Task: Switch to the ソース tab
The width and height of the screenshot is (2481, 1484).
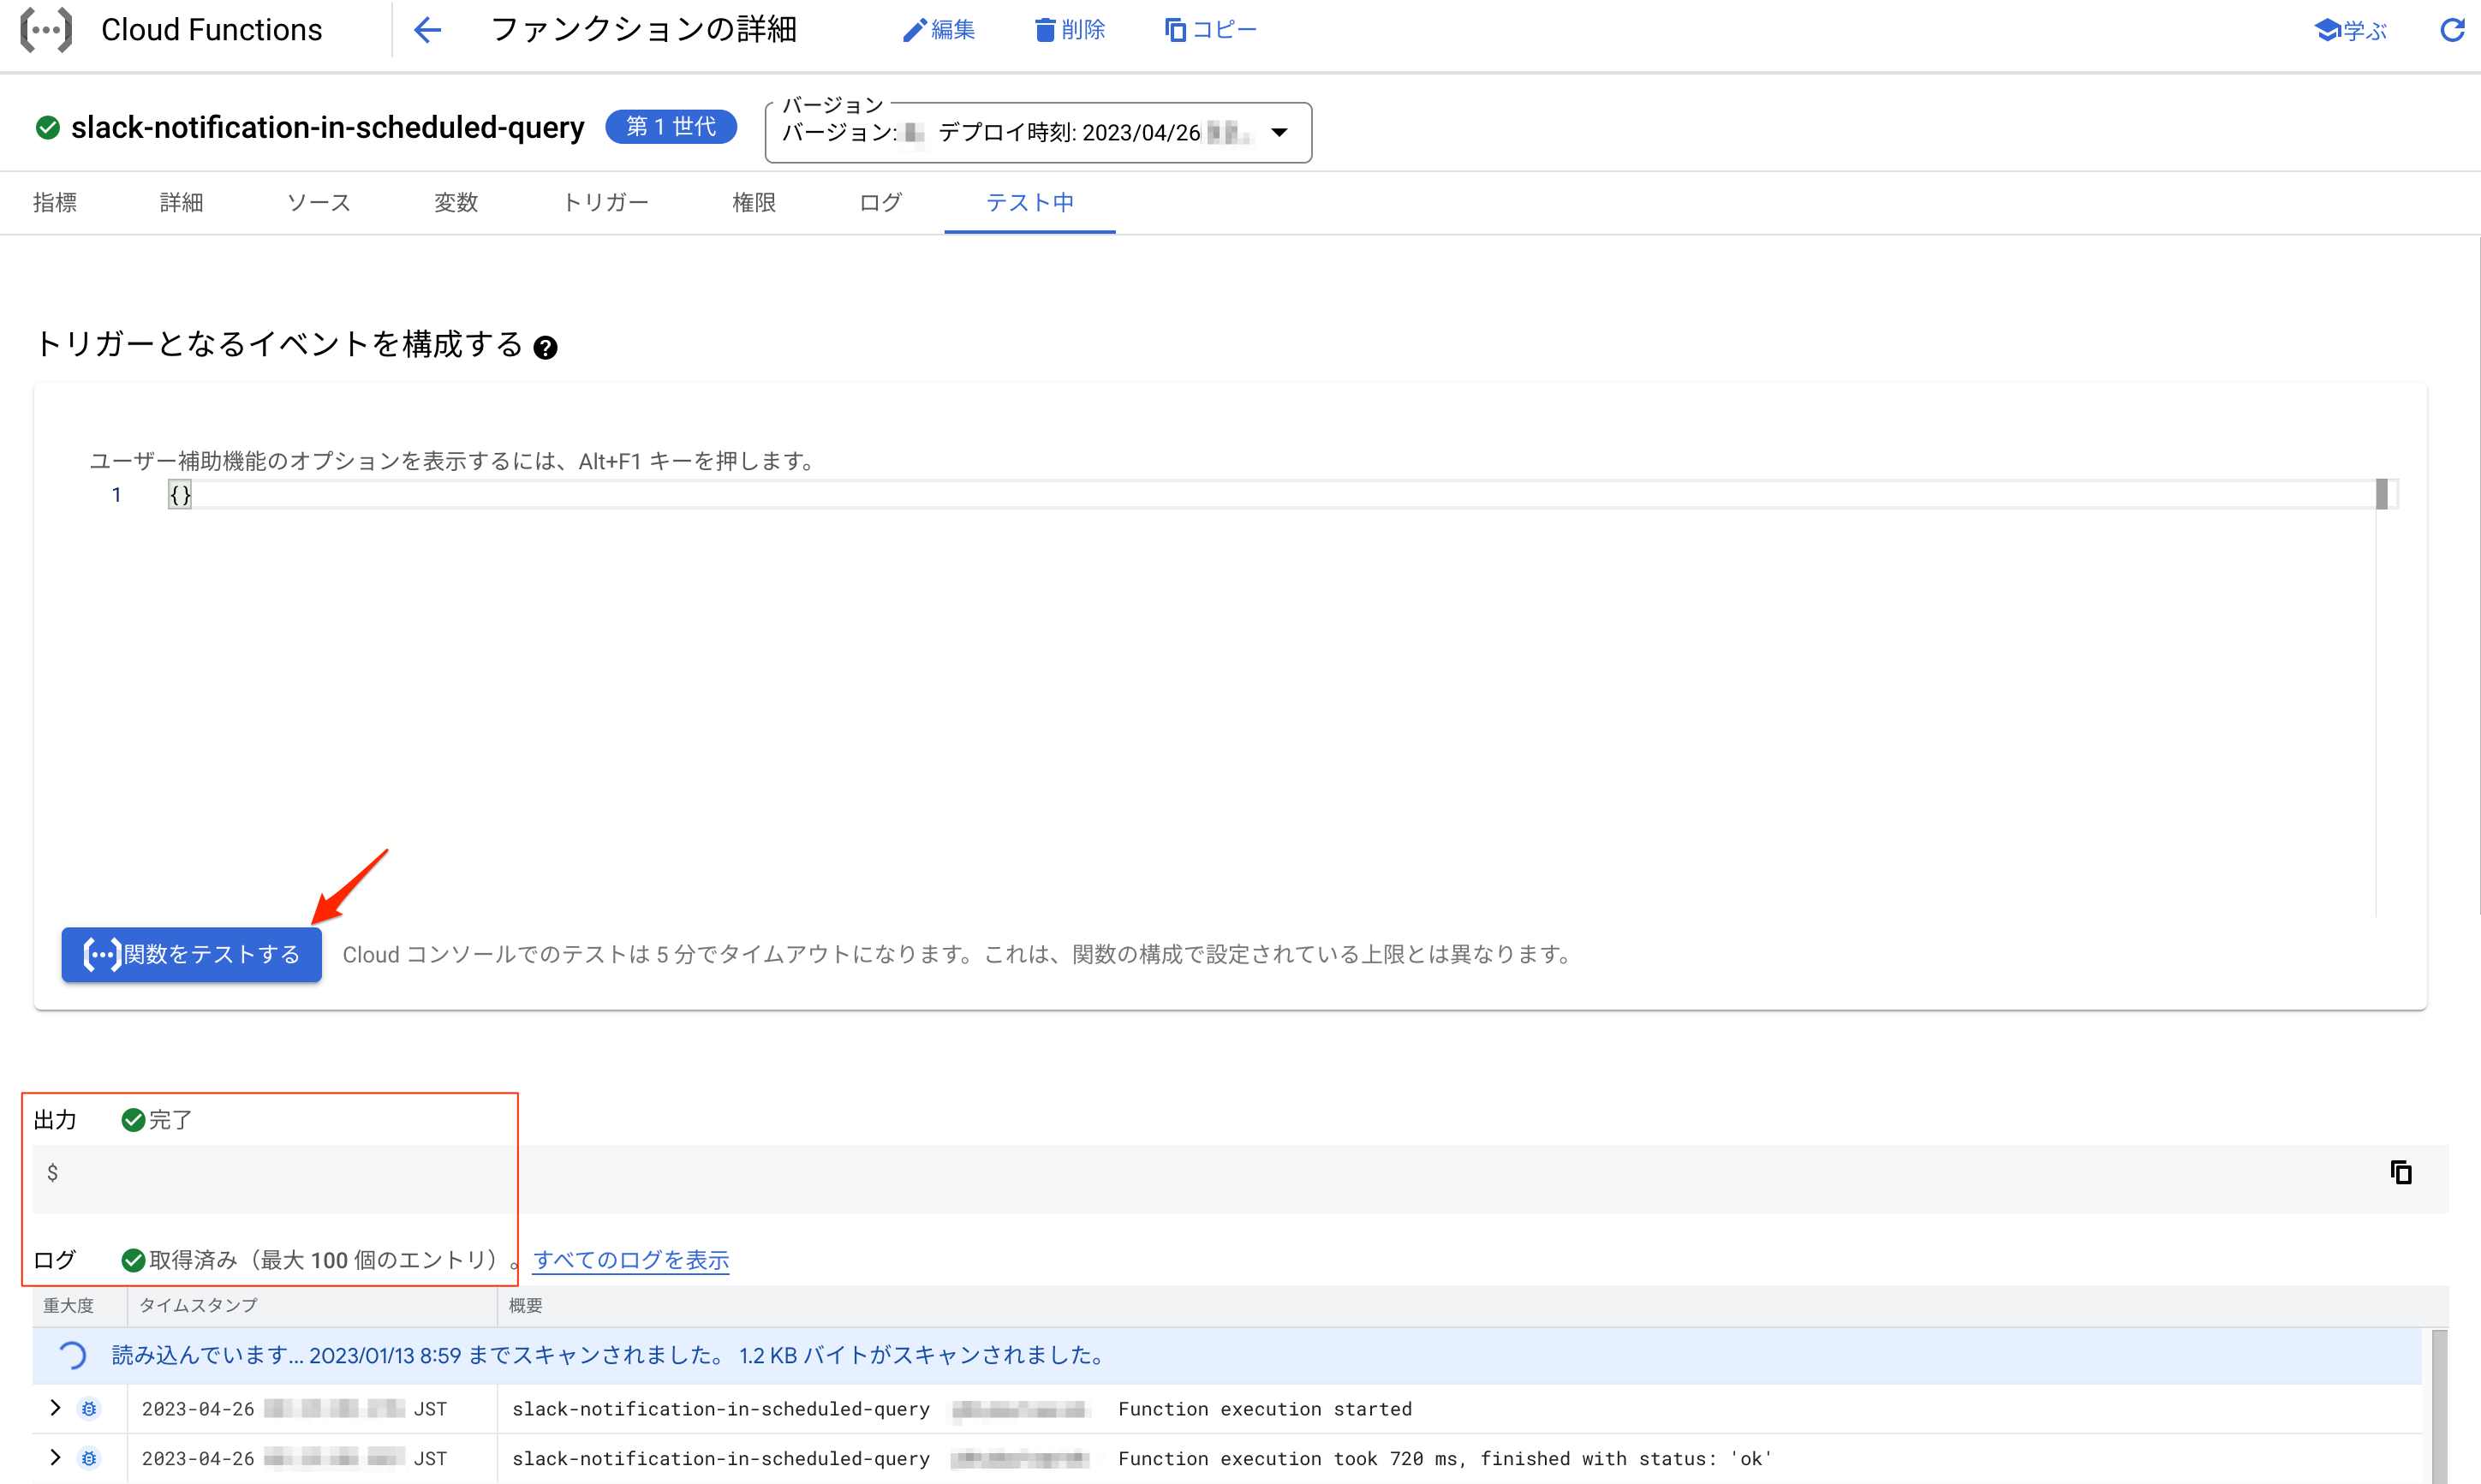Action: point(319,203)
